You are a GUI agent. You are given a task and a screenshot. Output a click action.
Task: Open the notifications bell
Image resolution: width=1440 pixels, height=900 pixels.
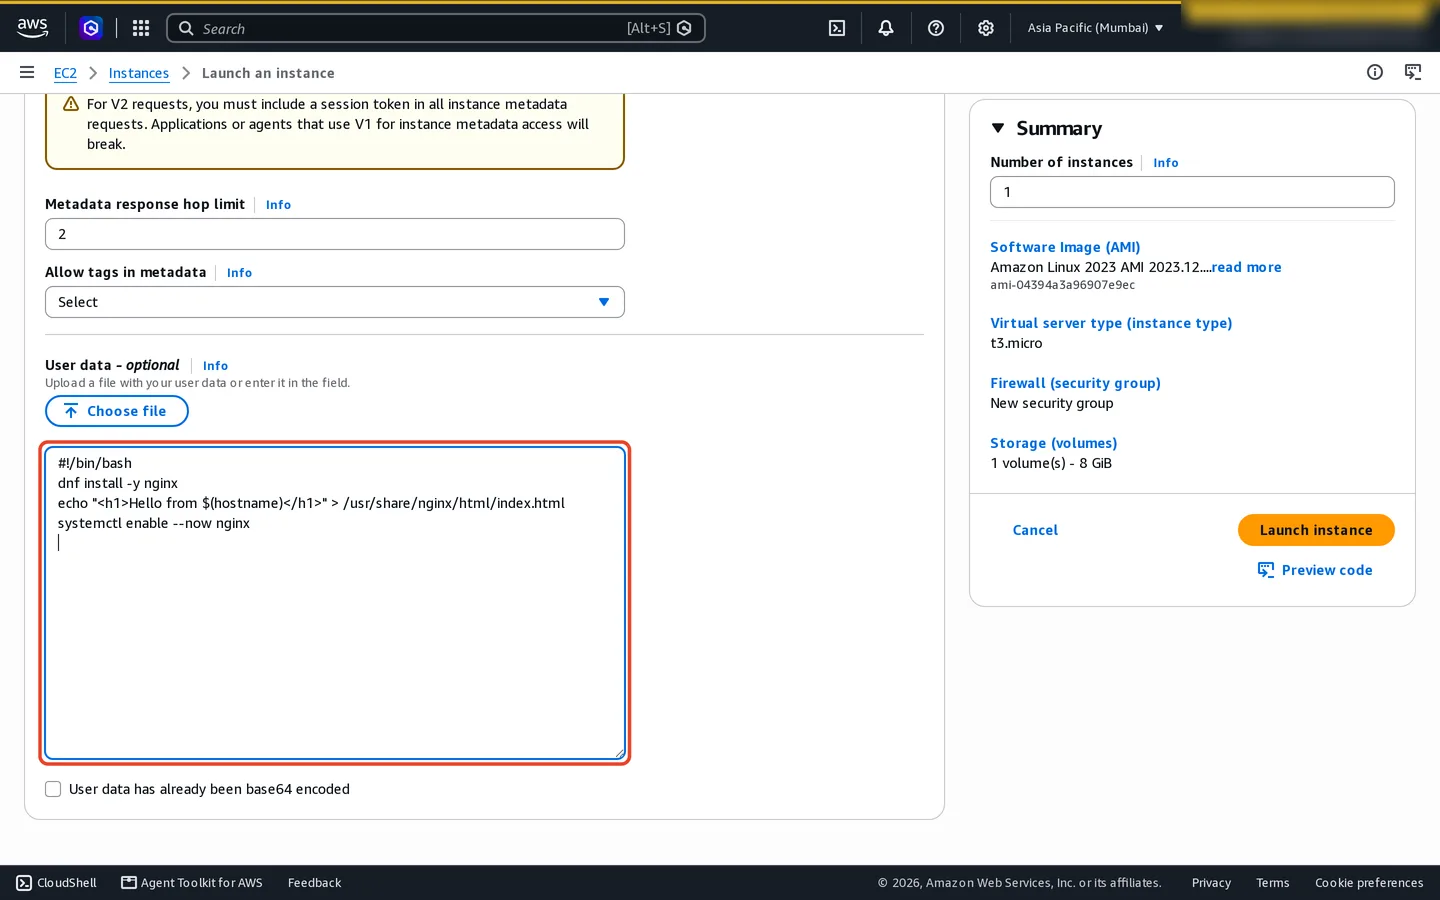[886, 28]
